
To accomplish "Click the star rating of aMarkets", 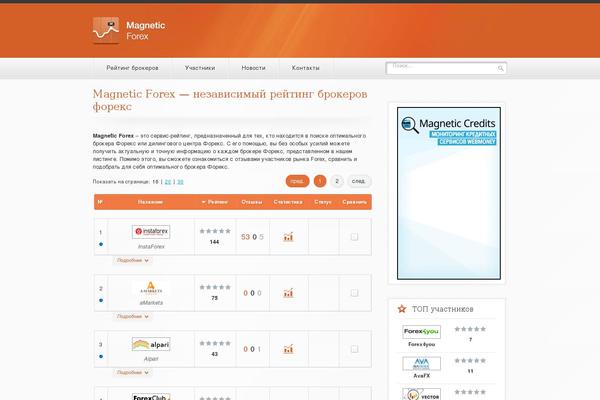I will pos(215,287).
